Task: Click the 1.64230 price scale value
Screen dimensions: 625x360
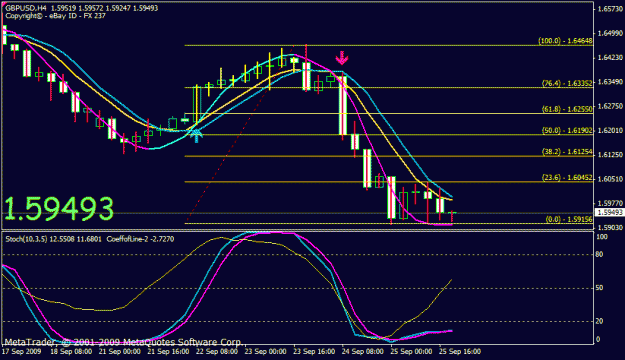Action: pos(610,57)
